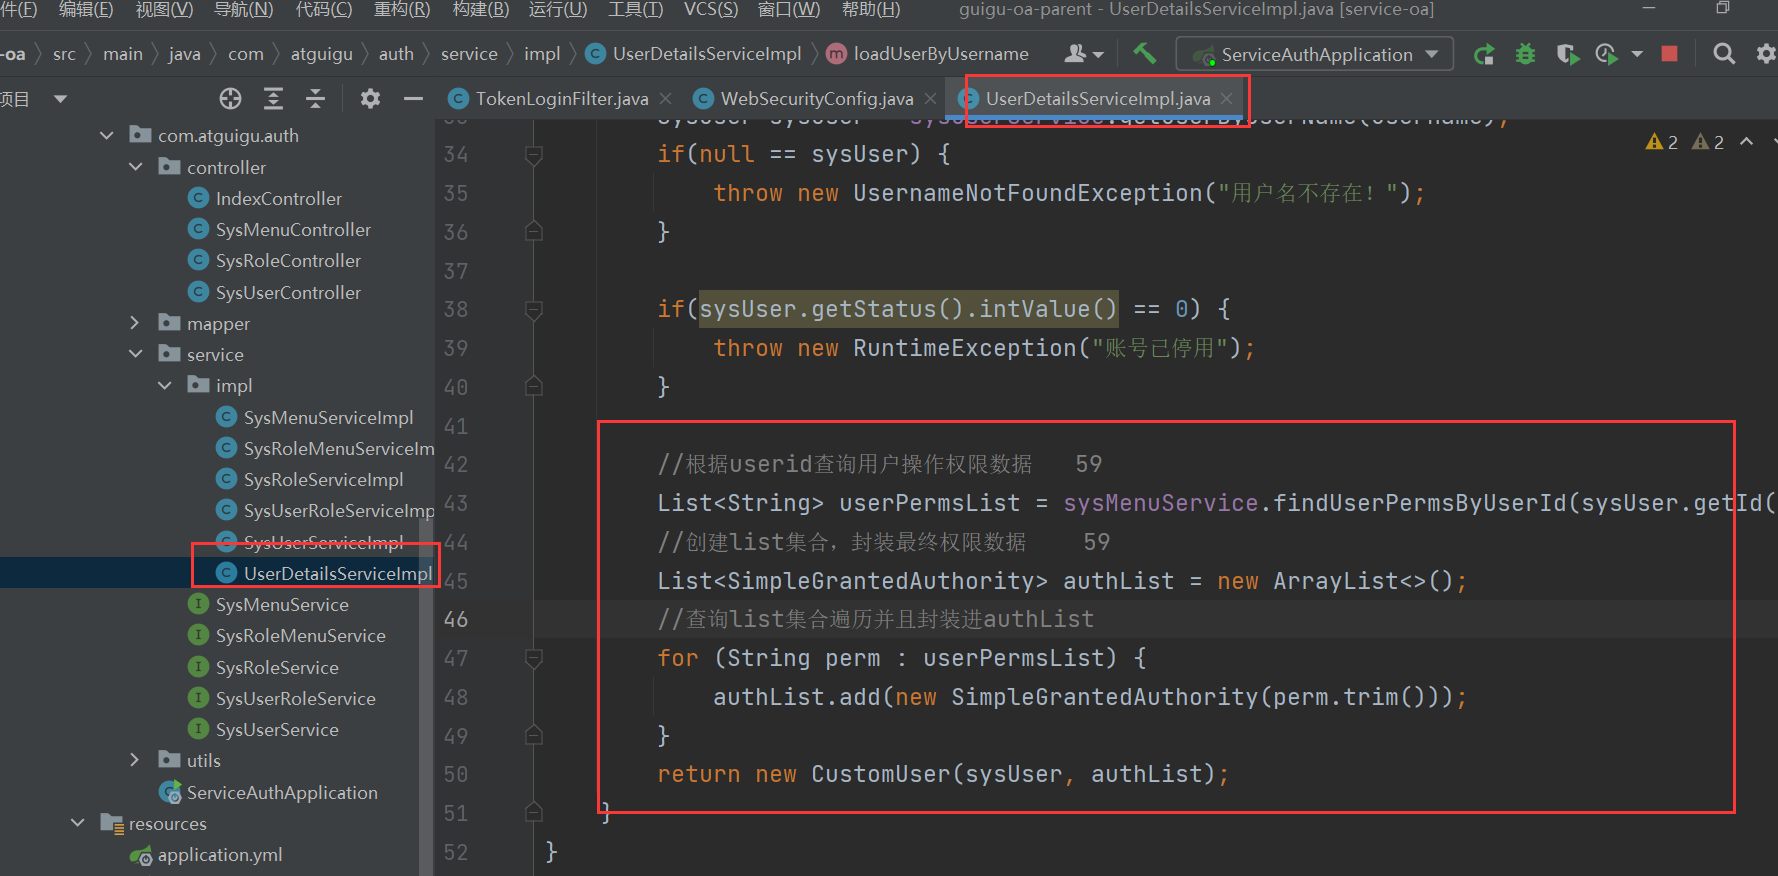Fold the for loop at line 47
Viewport: 1778px width, 876px height.
[534, 658]
